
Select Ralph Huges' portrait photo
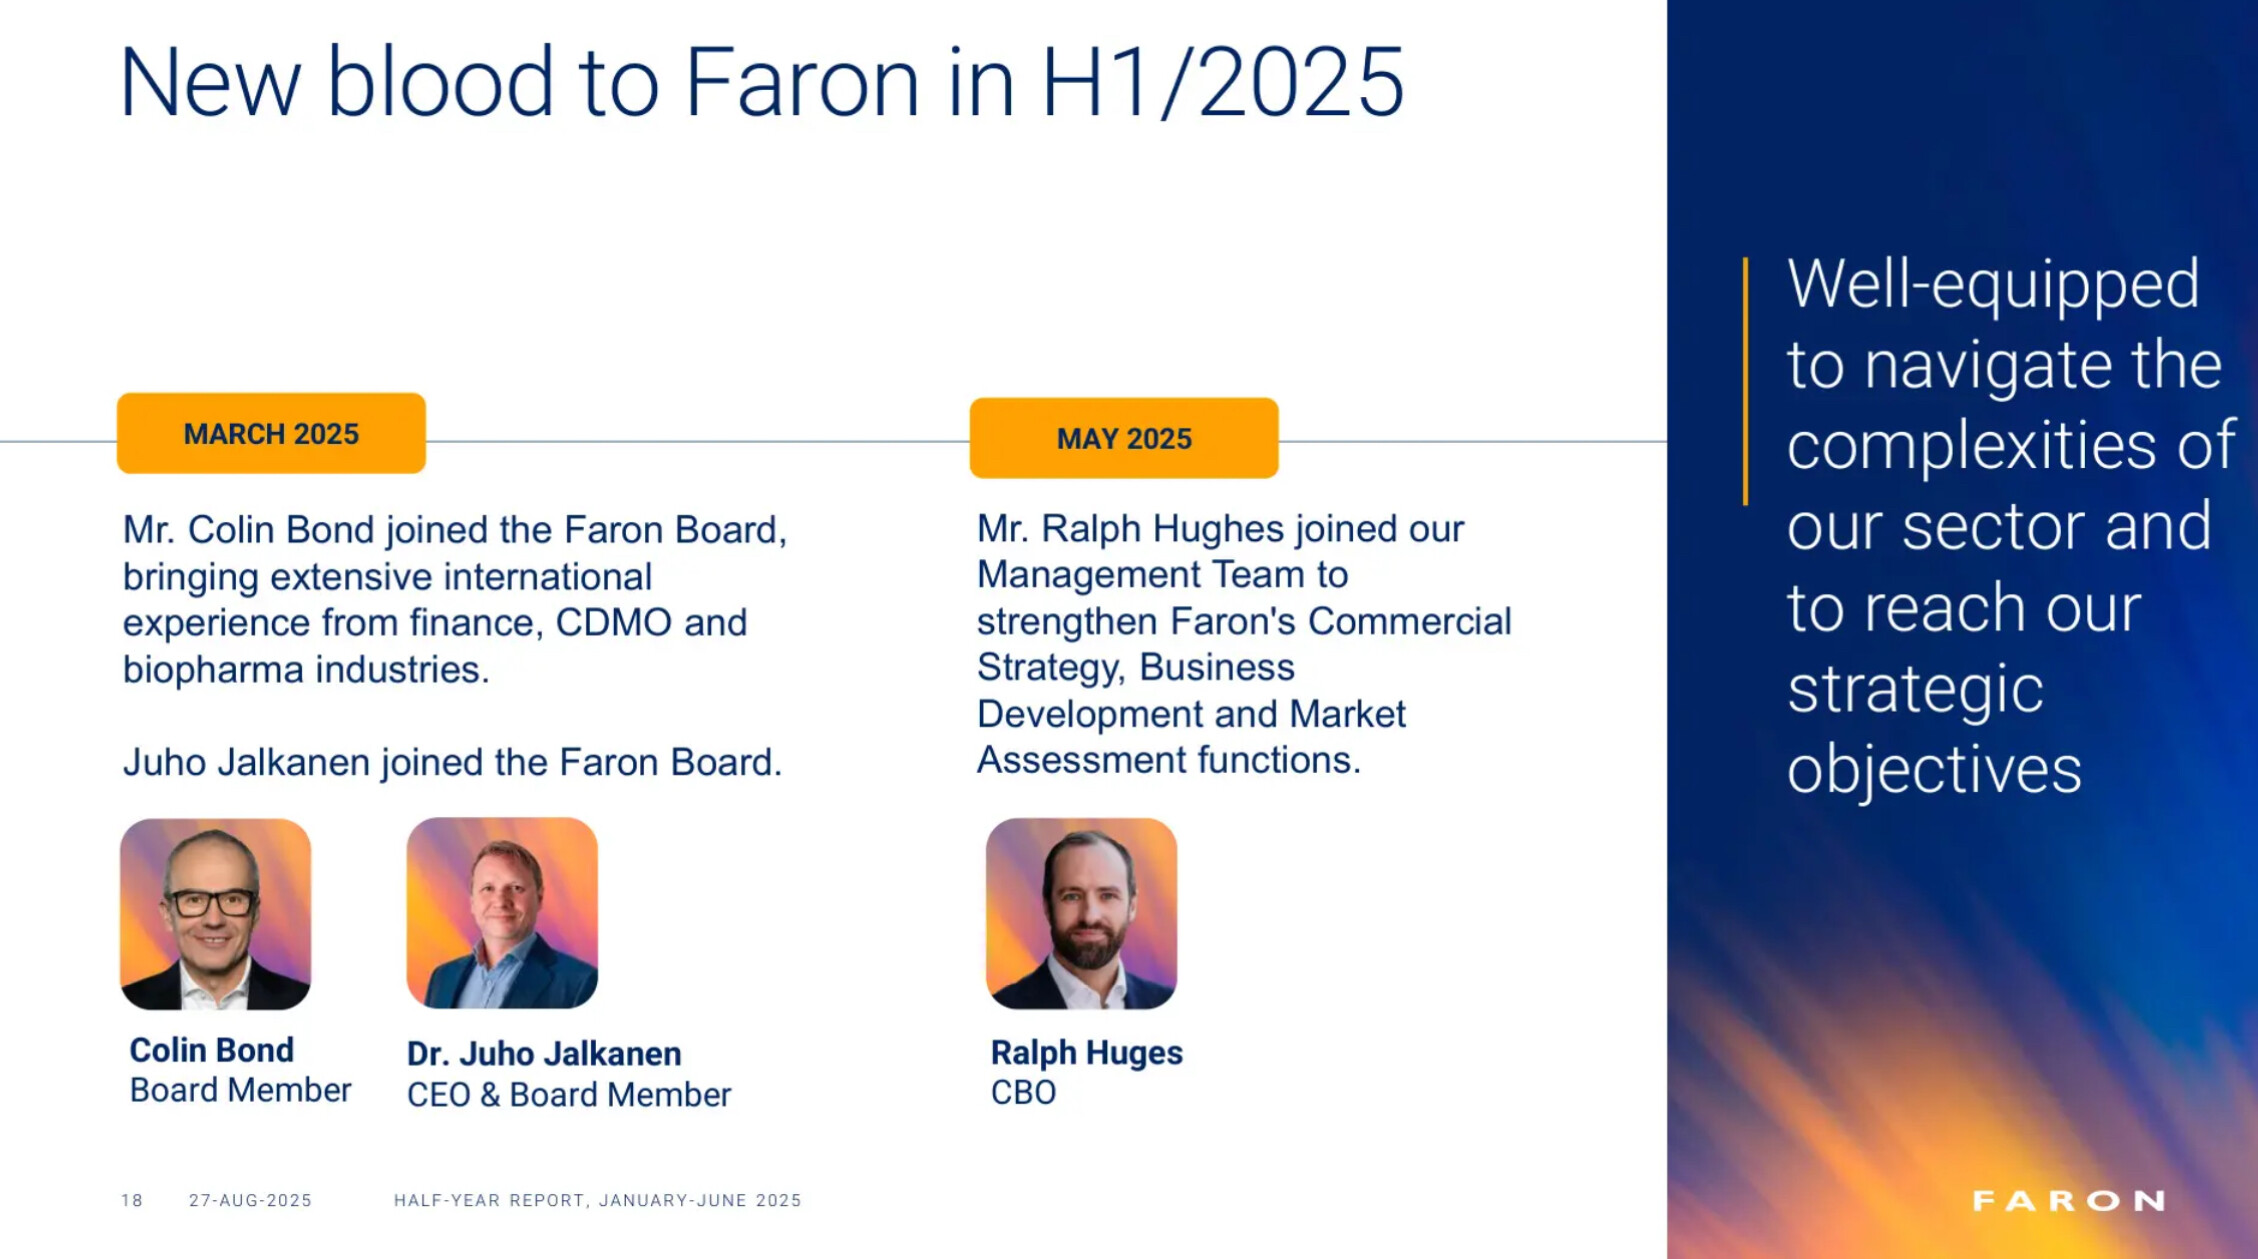1081,914
